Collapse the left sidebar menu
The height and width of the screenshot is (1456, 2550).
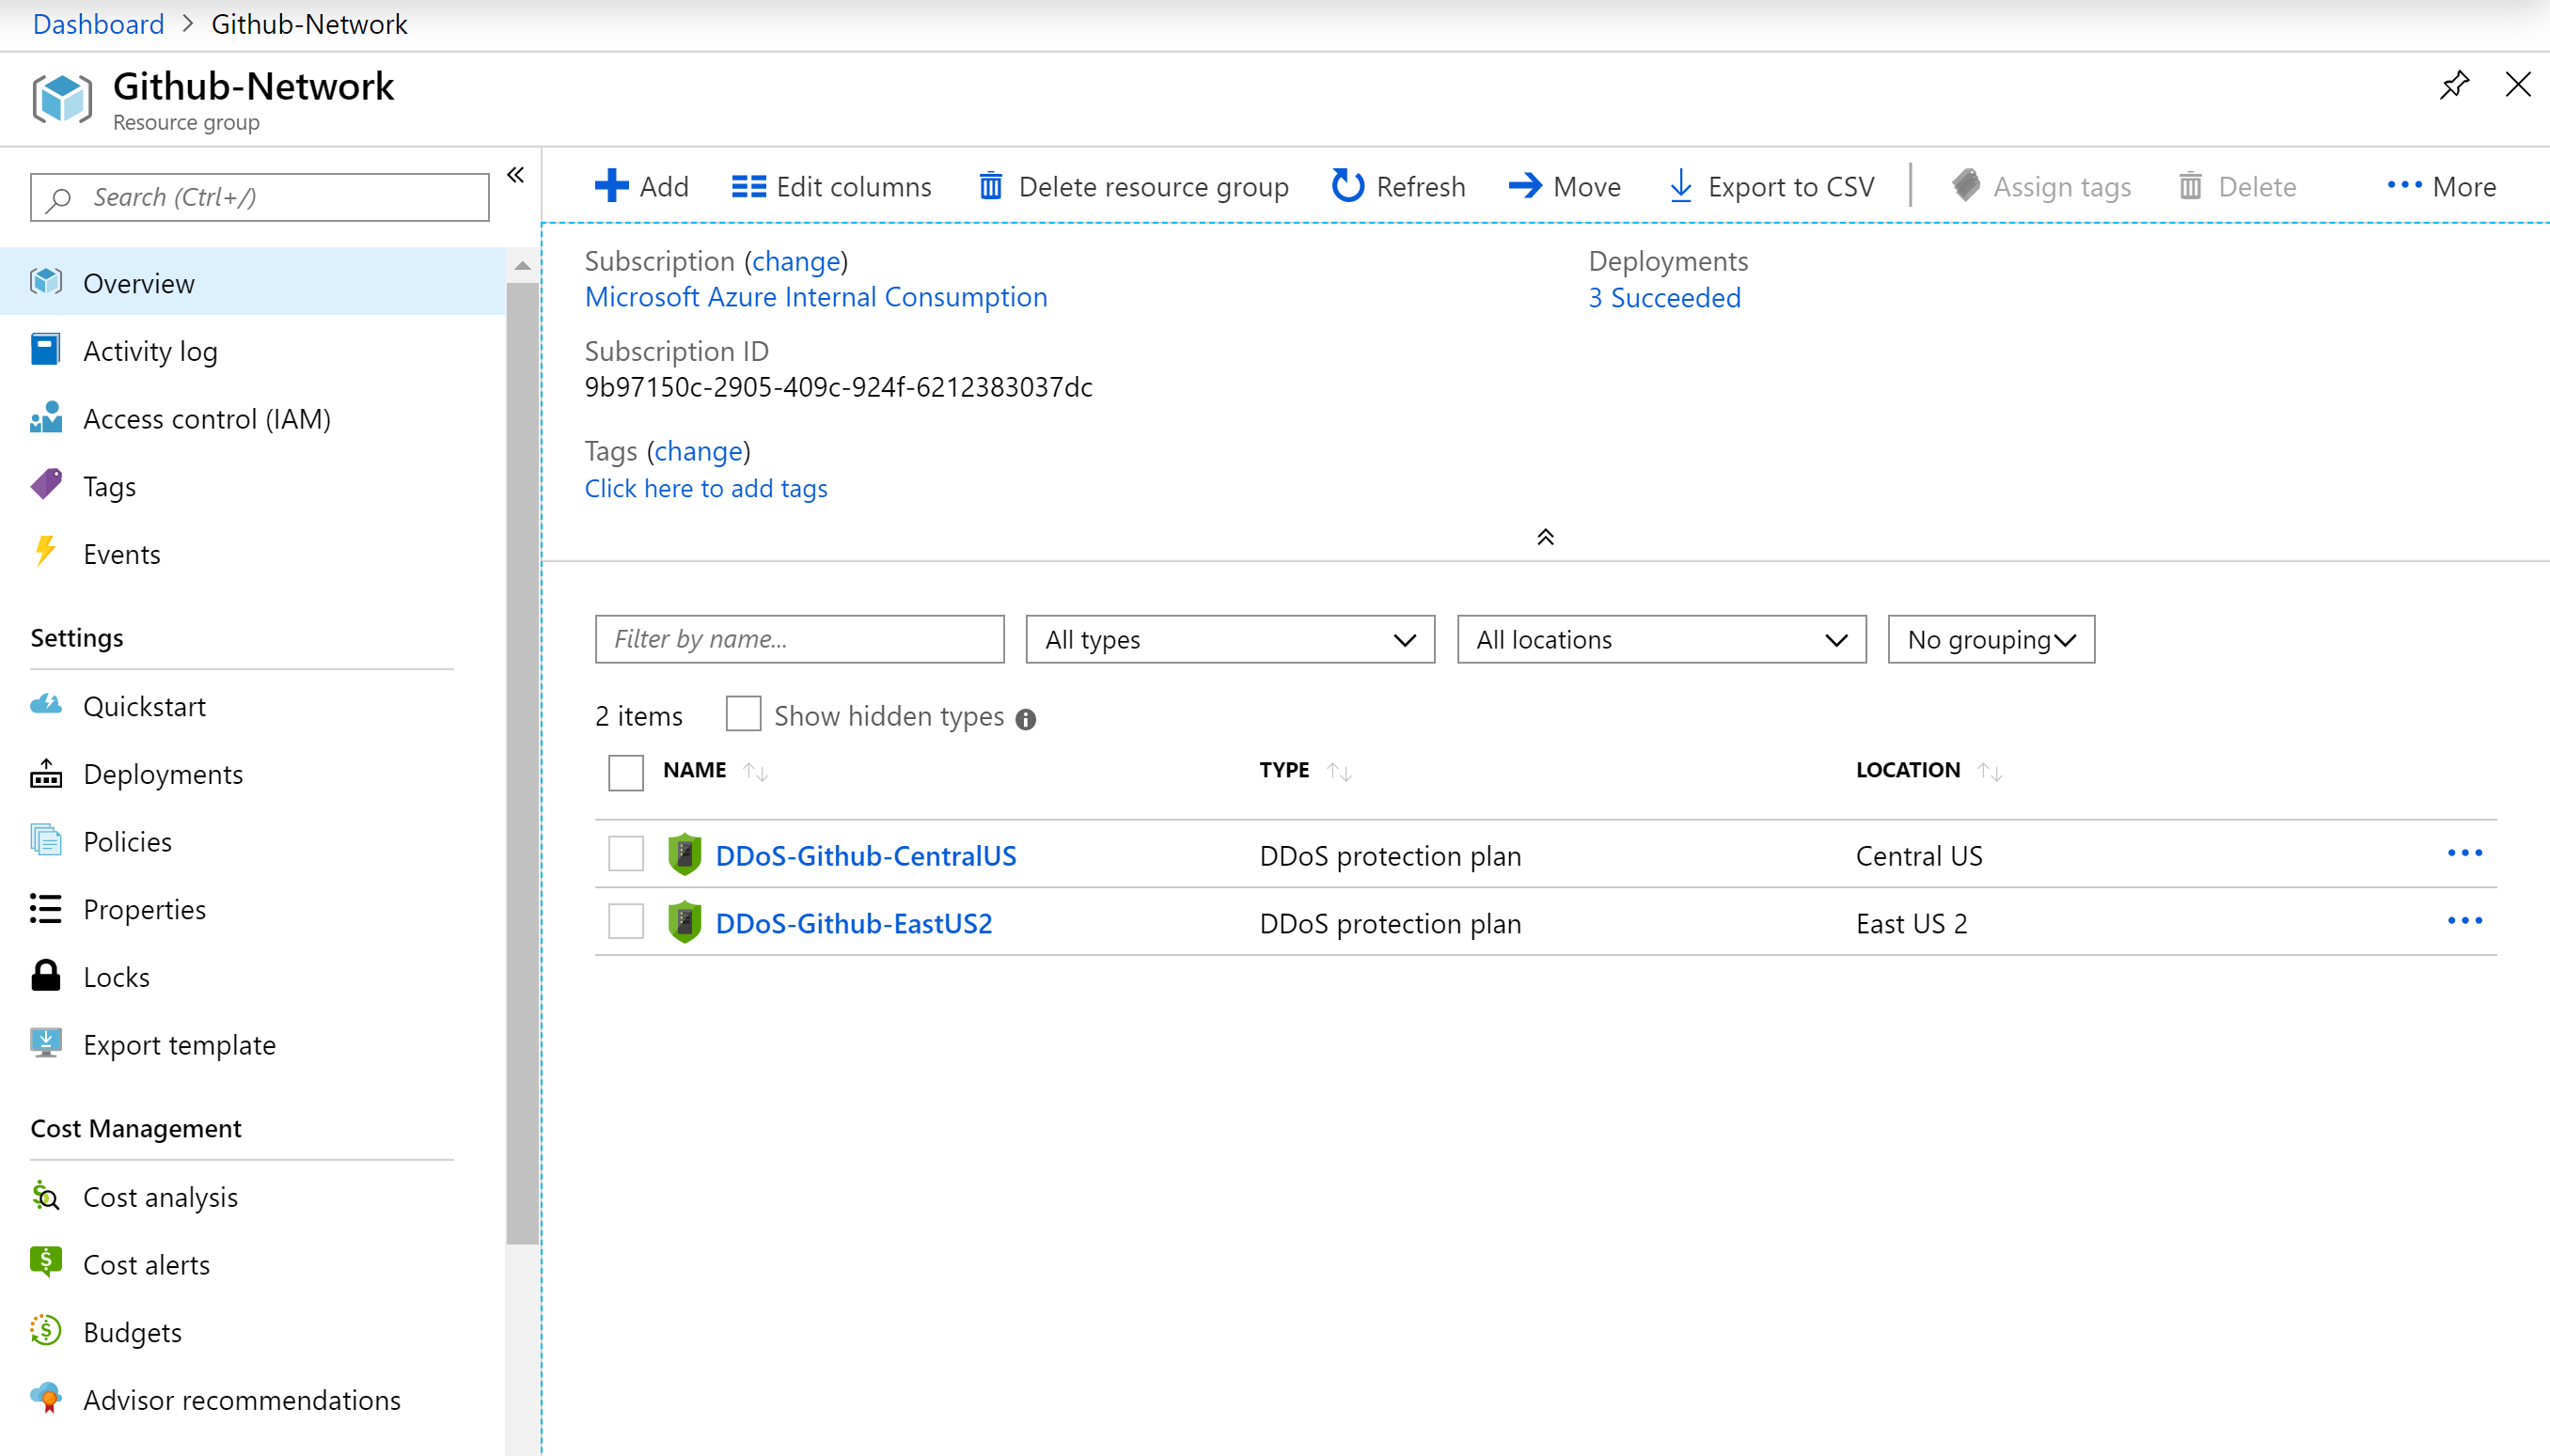[x=515, y=175]
